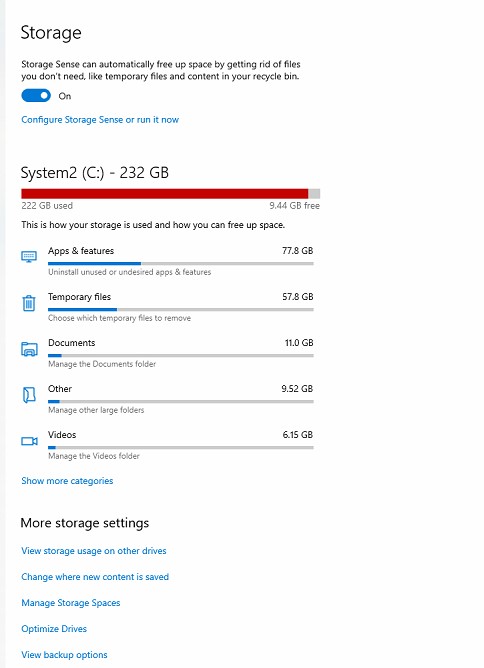Click the Manage Storage Spaces link

[x=71, y=603]
